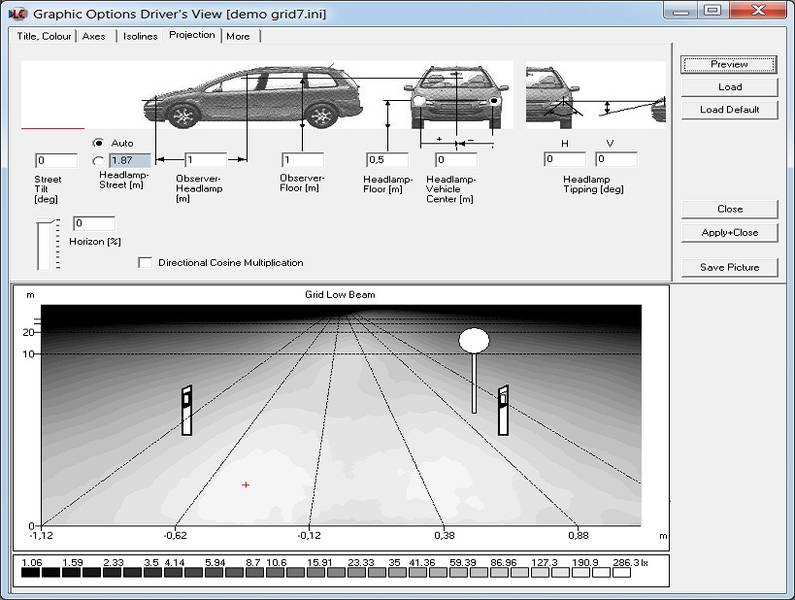Image resolution: width=795 pixels, height=600 pixels.
Task: Click the front-view car diagram image
Action: pyautogui.click(x=456, y=97)
